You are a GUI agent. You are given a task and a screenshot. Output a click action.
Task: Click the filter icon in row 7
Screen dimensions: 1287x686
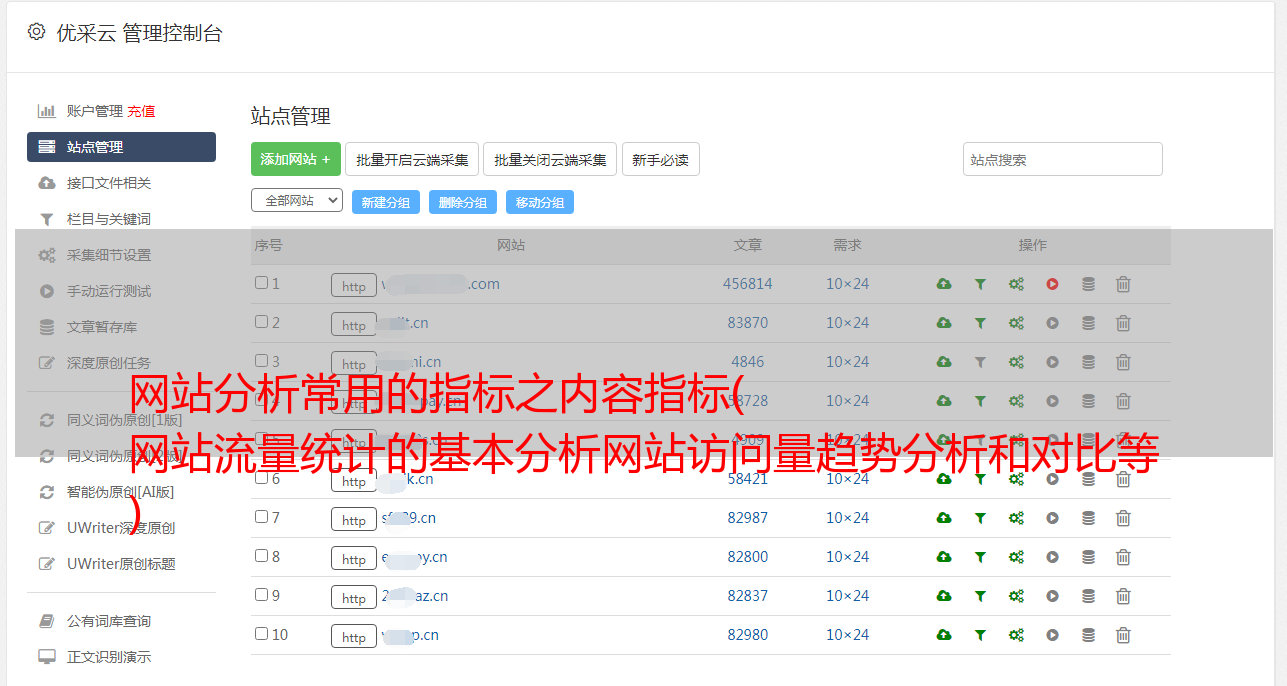980,518
